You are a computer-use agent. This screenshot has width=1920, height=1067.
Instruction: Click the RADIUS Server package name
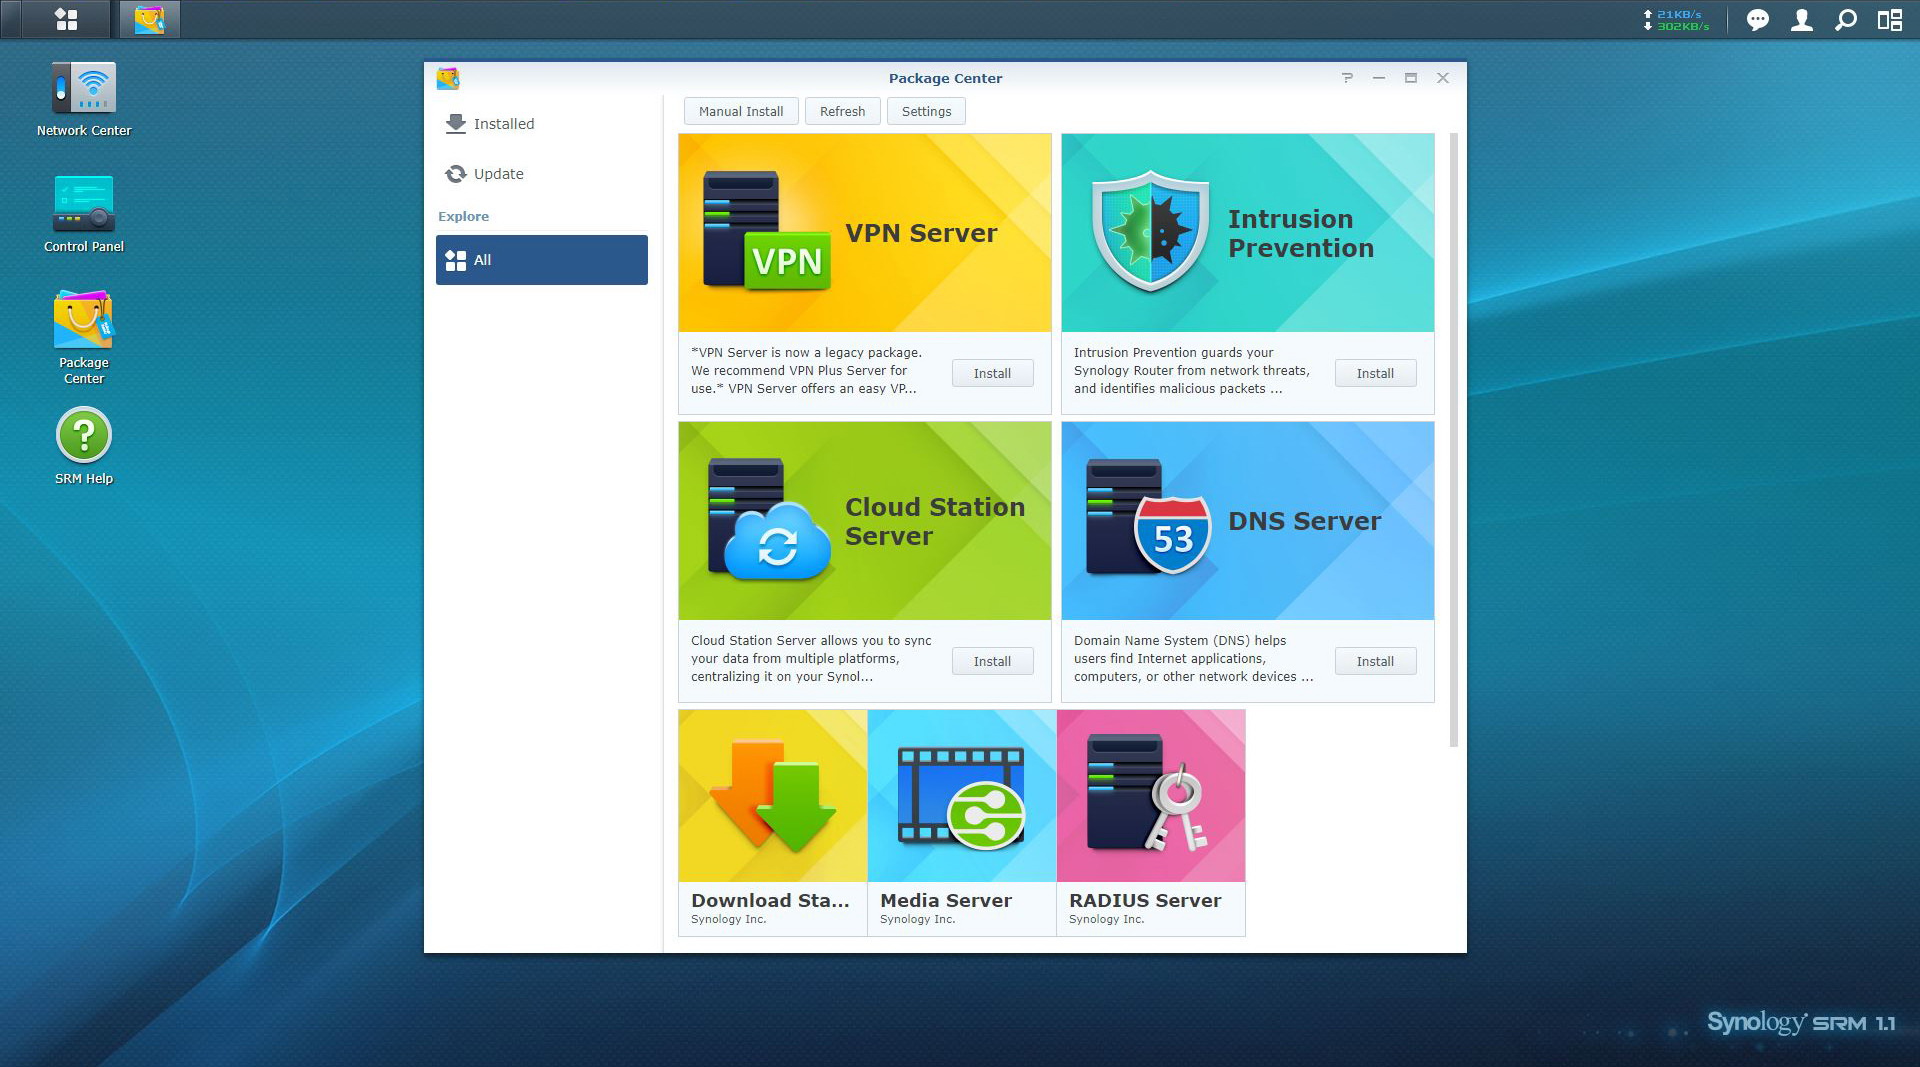[x=1145, y=900]
